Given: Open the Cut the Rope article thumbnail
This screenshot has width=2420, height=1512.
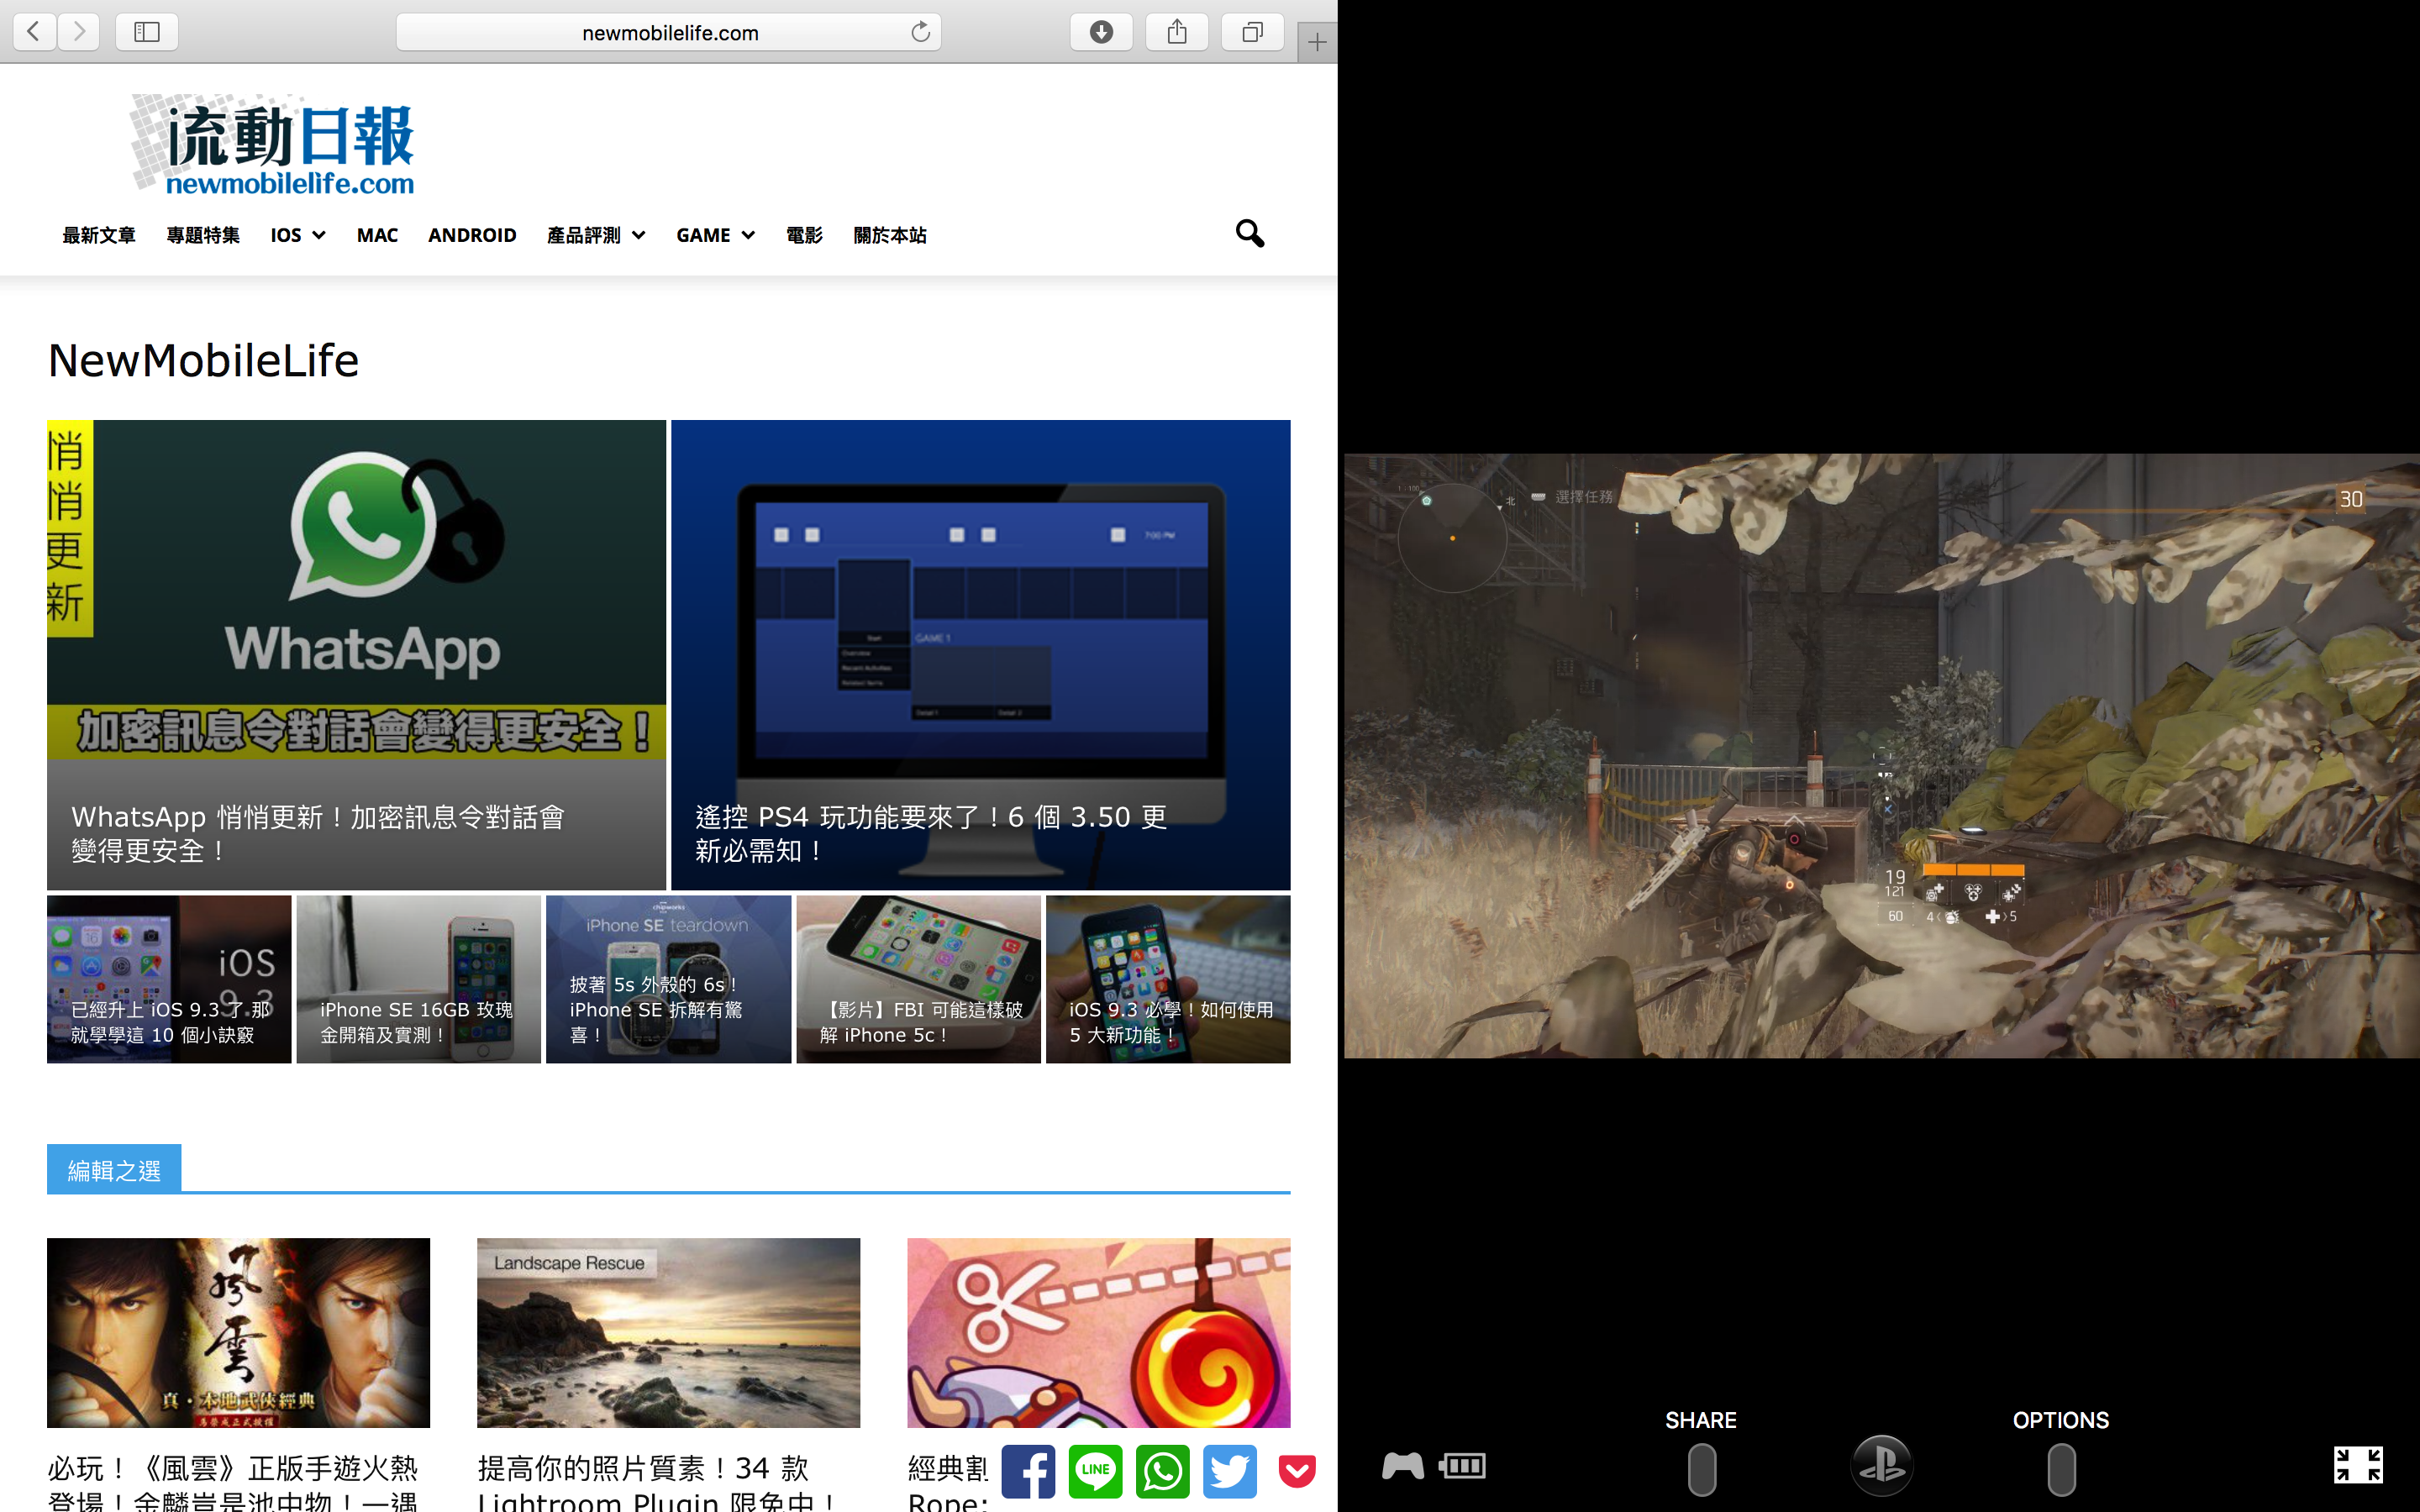Looking at the screenshot, I should (1098, 1332).
